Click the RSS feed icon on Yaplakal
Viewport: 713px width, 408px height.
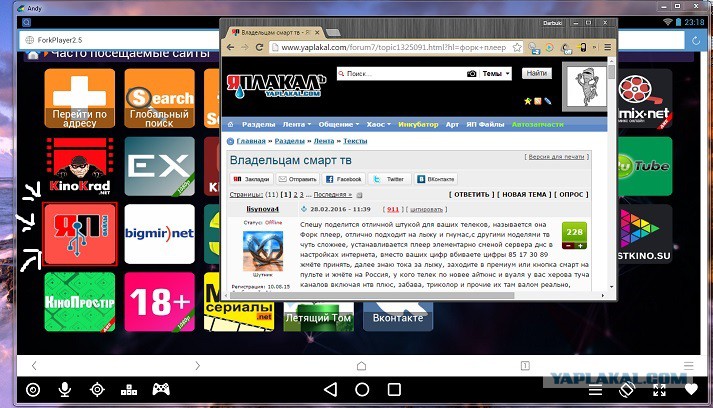tap(537, 101)
